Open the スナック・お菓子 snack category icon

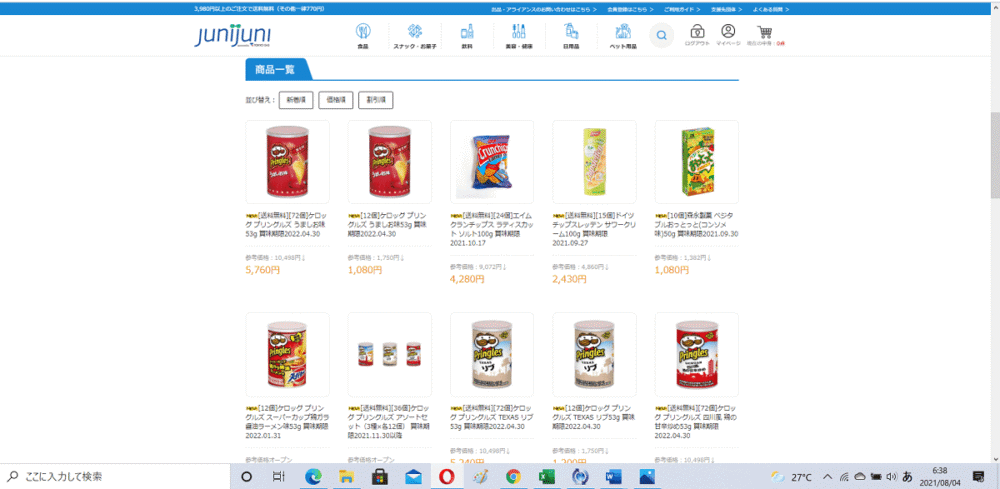tap(415, 31)
